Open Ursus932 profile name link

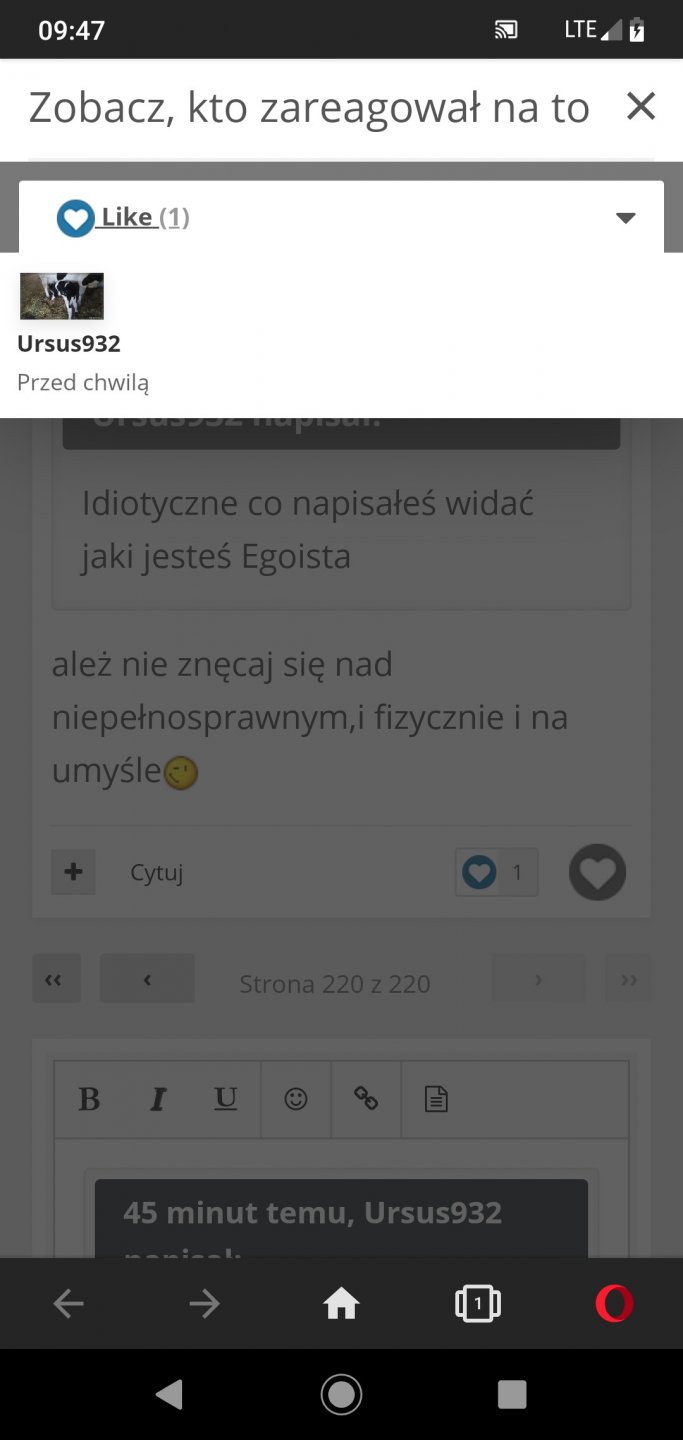[x=69, y=344]
